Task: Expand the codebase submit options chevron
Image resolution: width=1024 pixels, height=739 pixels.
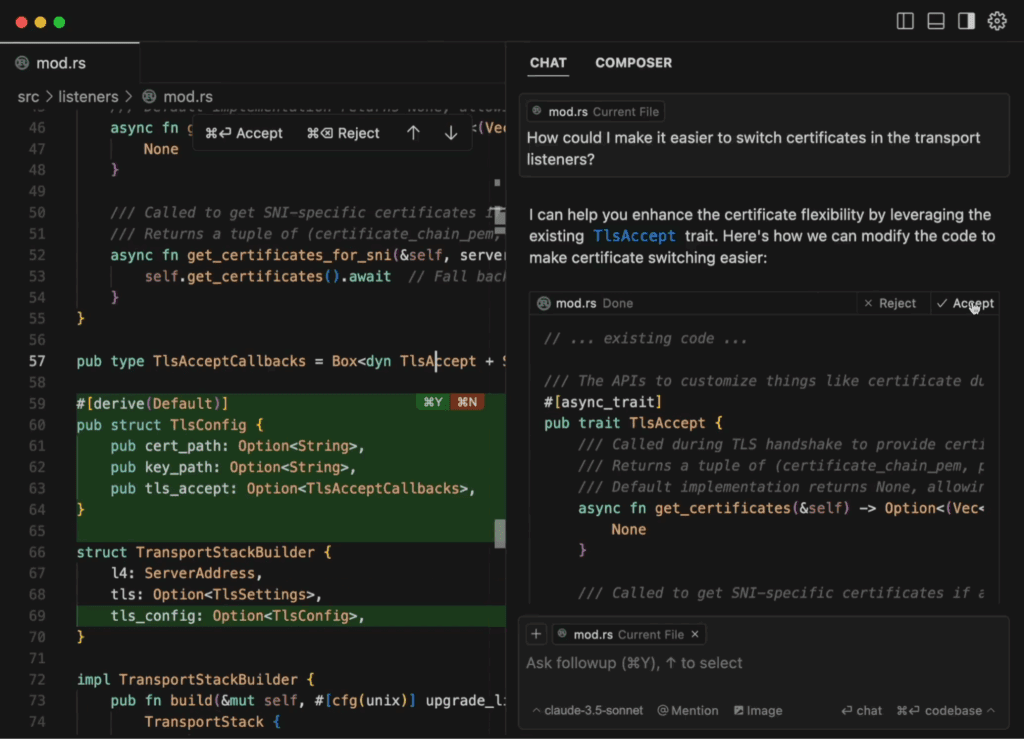Action: tap(991, 710)
